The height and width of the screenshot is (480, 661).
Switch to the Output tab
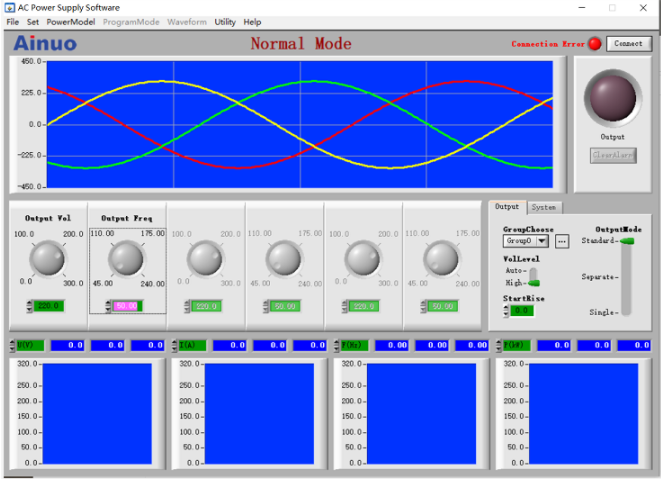click(x=507, y=206)
